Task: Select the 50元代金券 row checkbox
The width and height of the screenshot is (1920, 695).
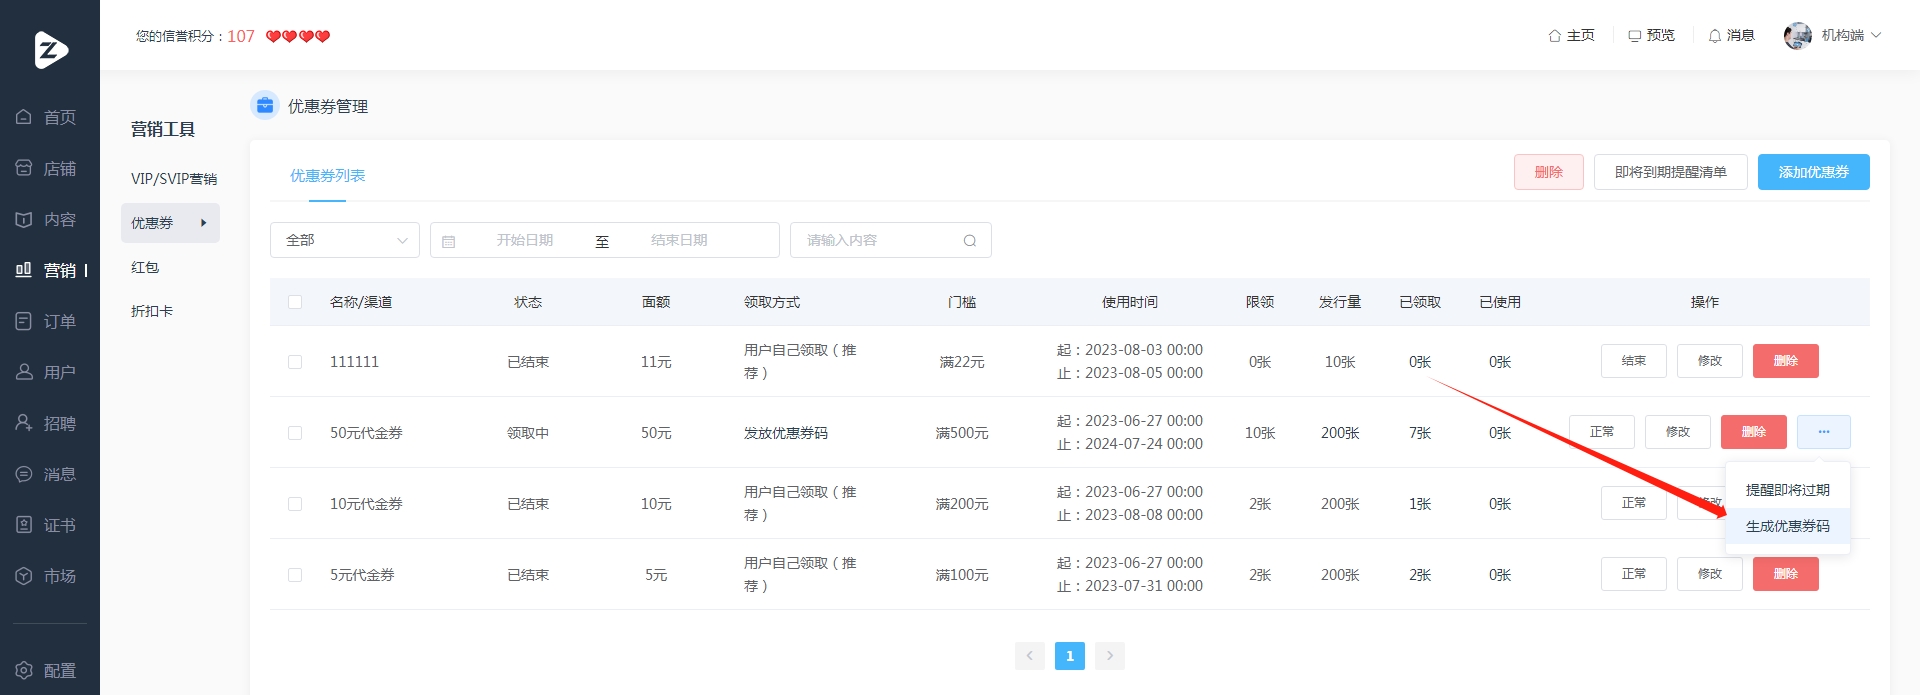Action: point(295,433)
